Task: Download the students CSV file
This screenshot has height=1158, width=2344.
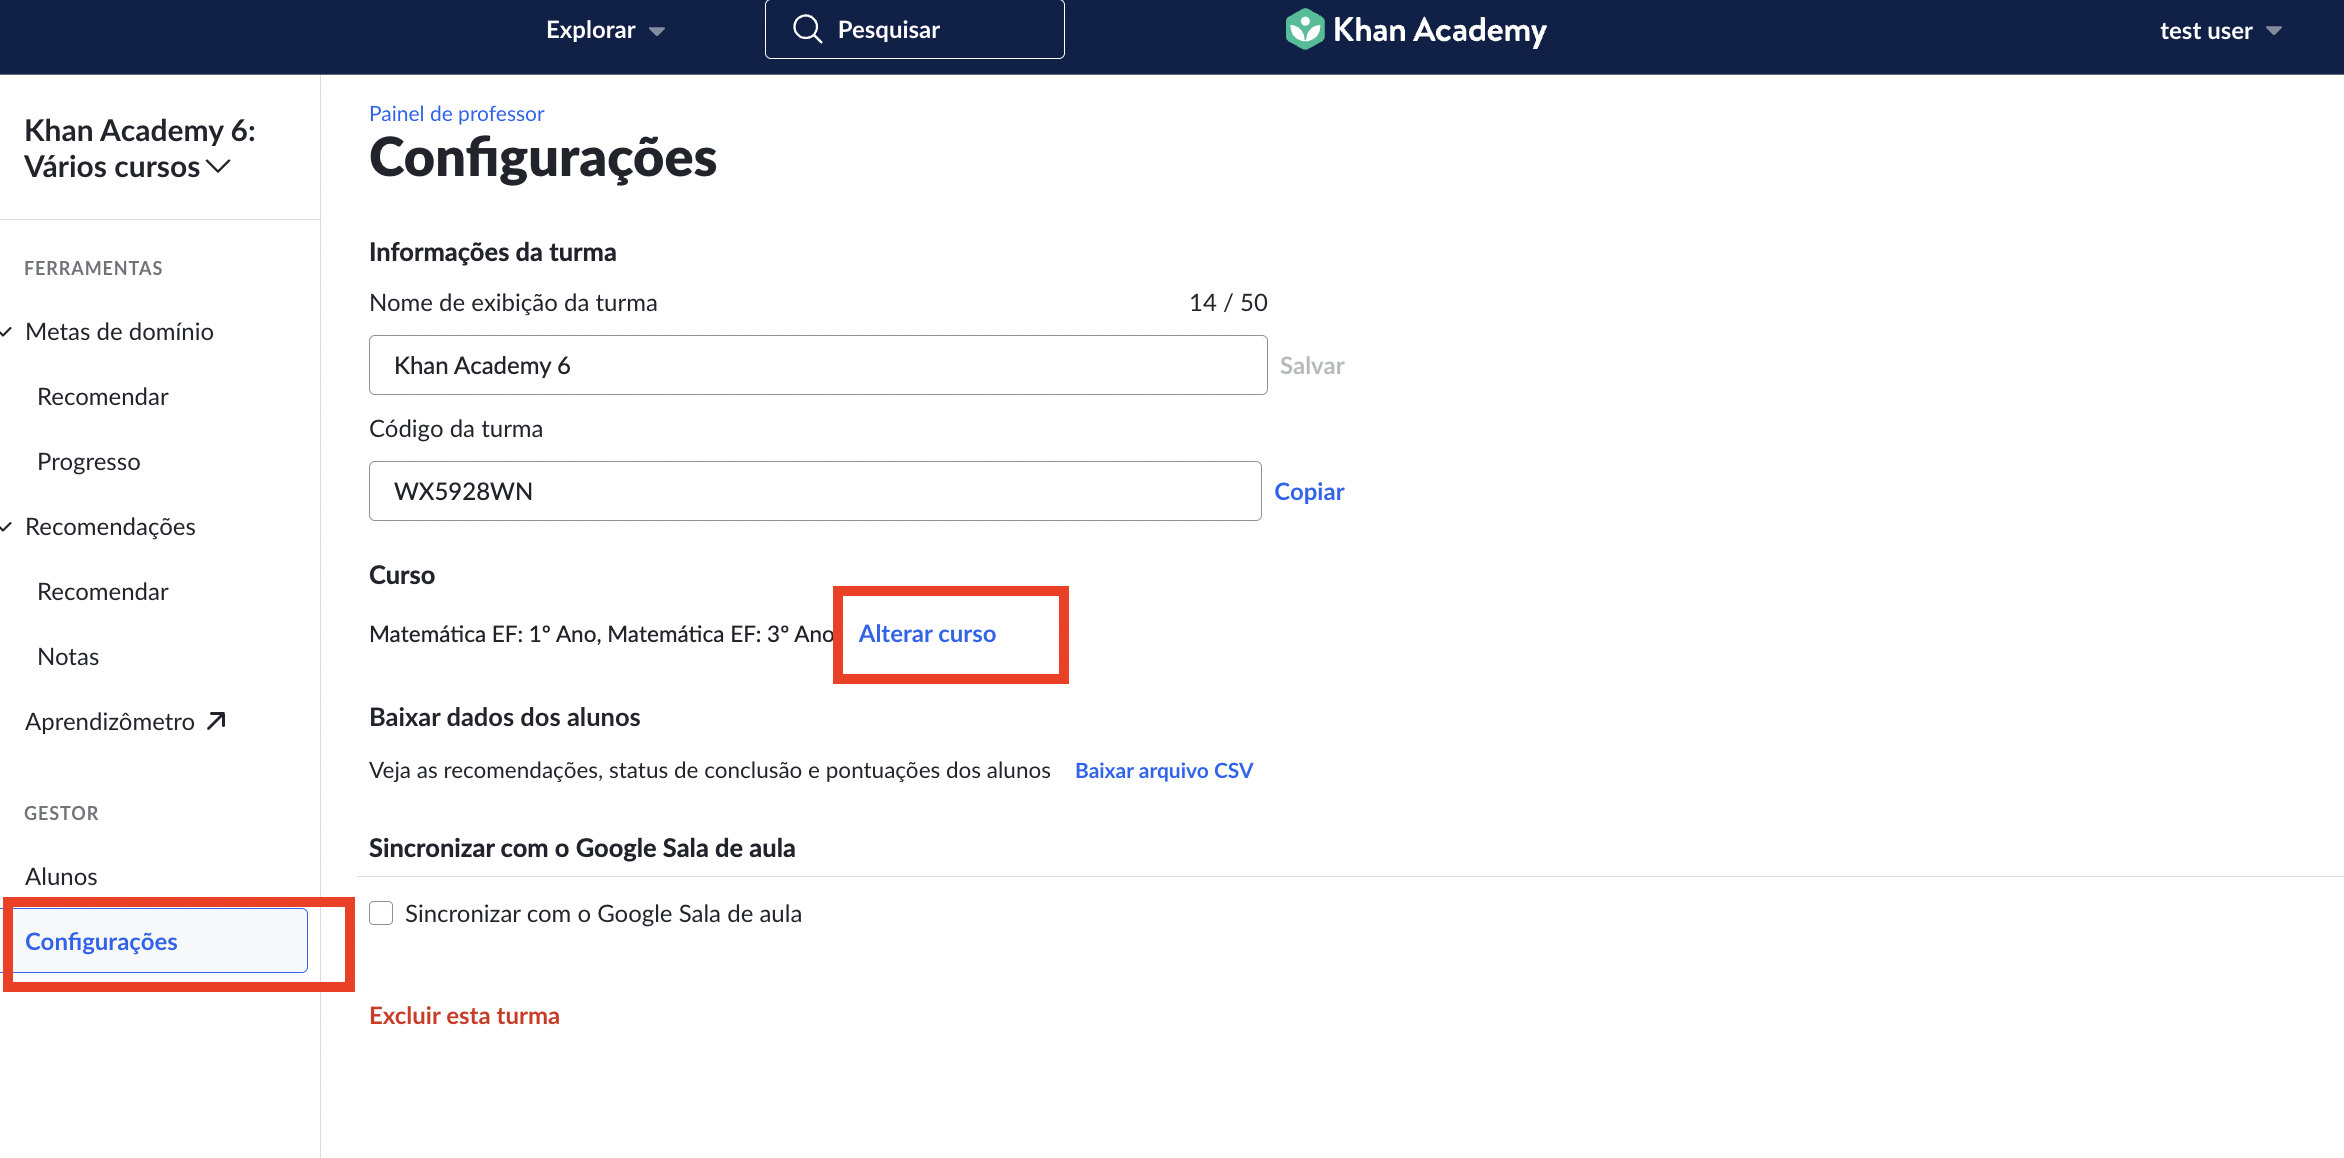Action: tap(1163, 771)
